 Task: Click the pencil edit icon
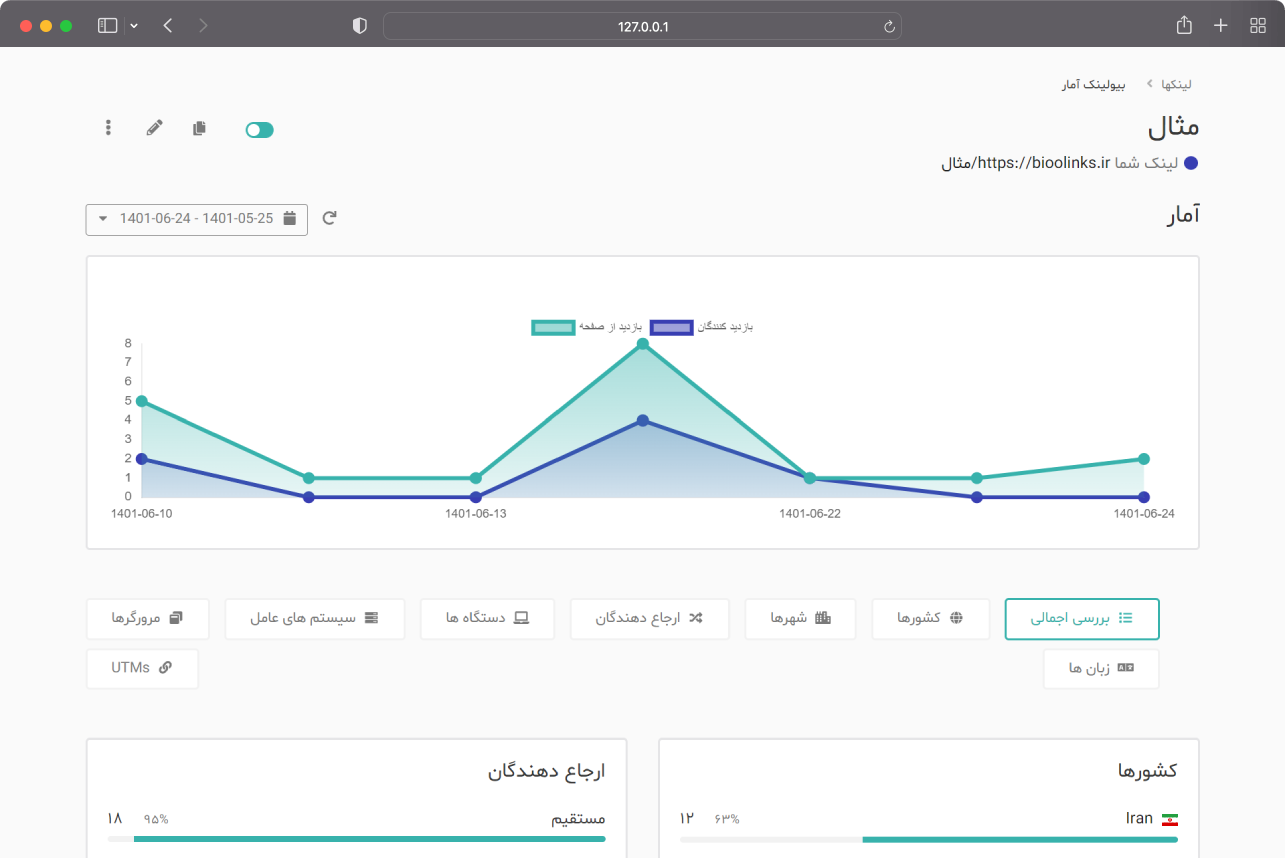154,128
